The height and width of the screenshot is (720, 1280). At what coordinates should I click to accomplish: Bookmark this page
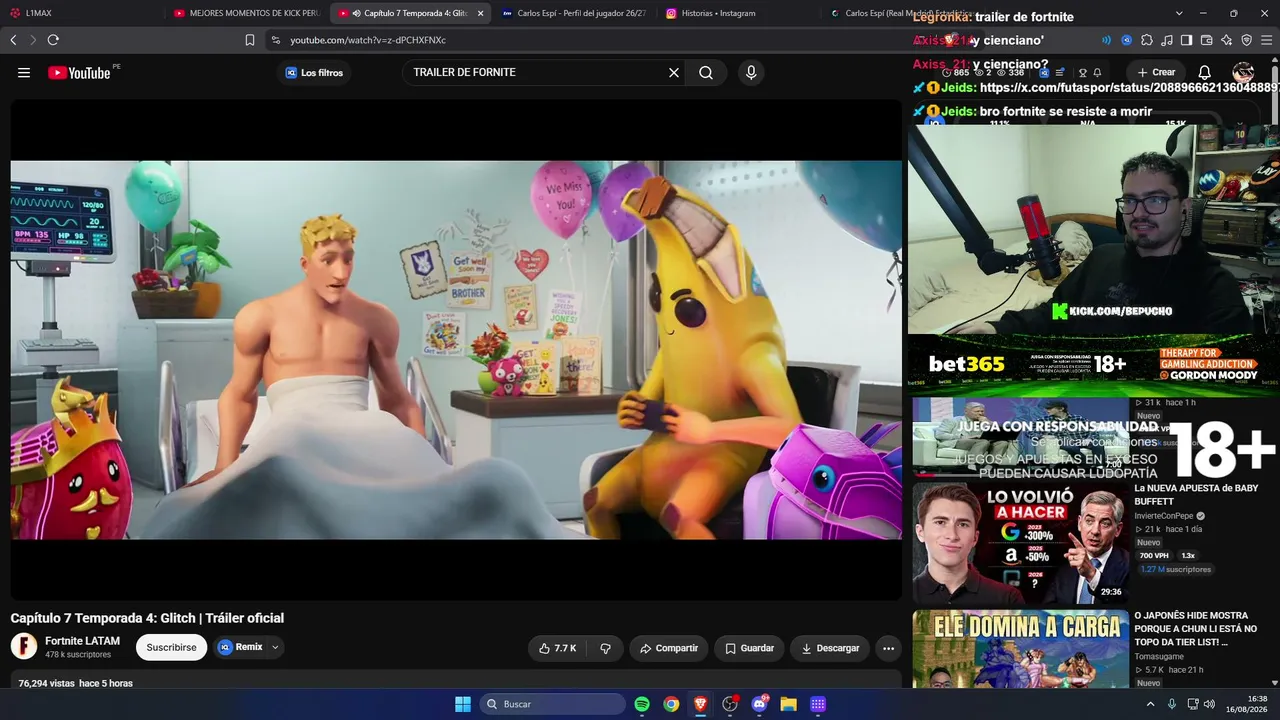[x=250, y=40]
